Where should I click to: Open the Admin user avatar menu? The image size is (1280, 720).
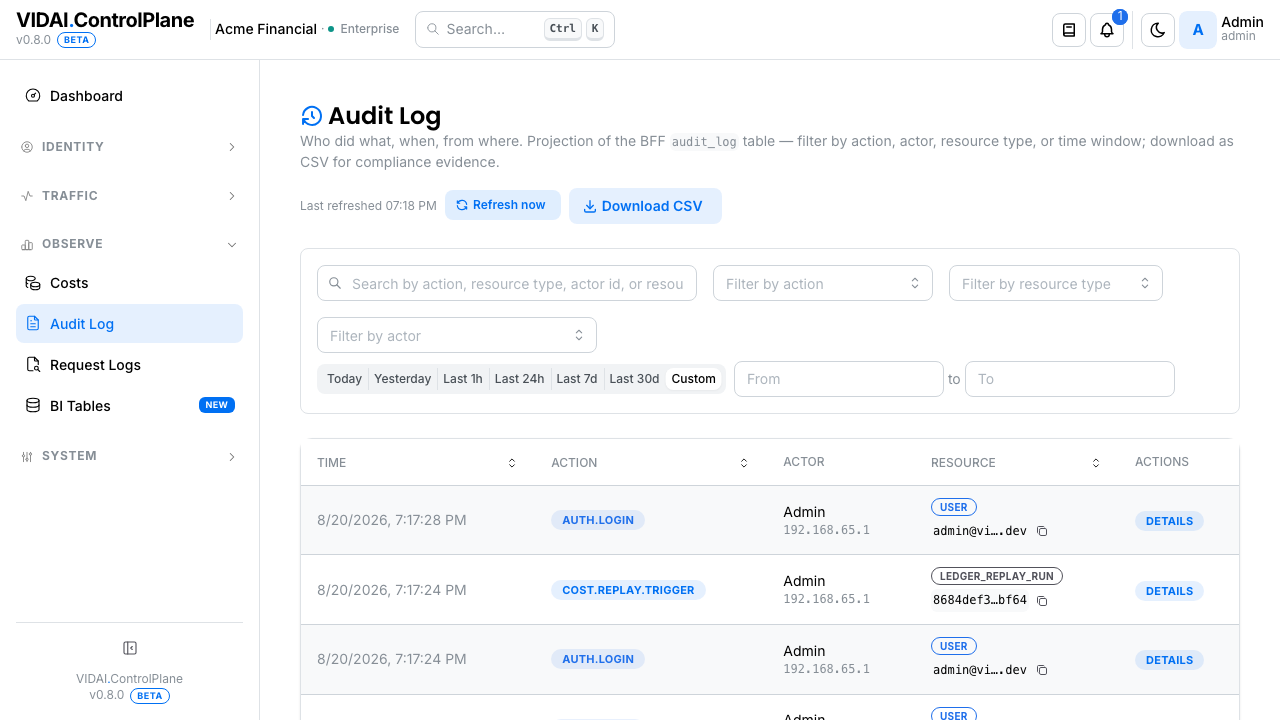pos(1198,30)
